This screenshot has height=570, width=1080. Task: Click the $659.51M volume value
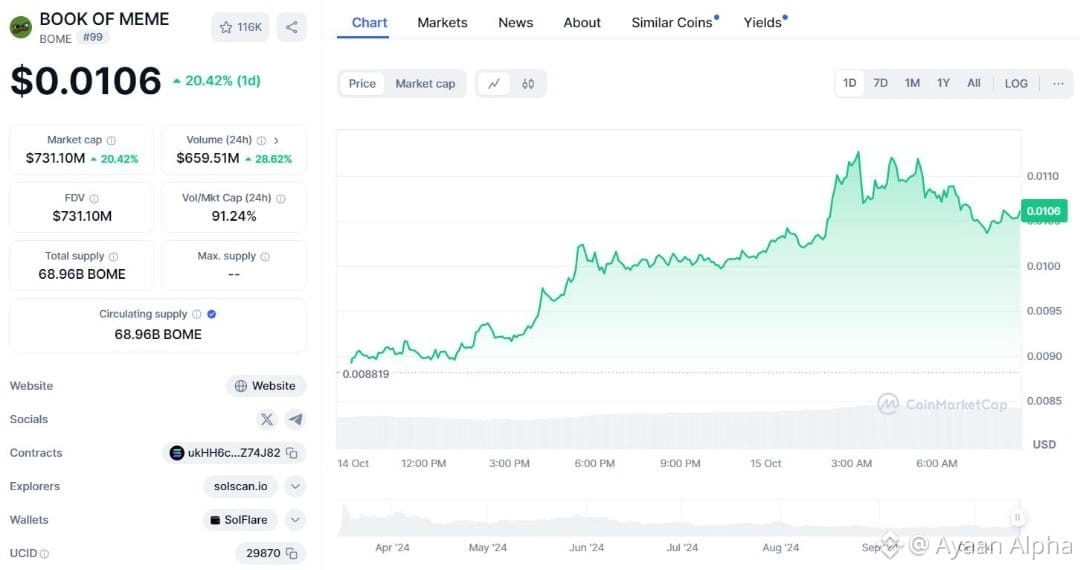[x=208, y=158]
